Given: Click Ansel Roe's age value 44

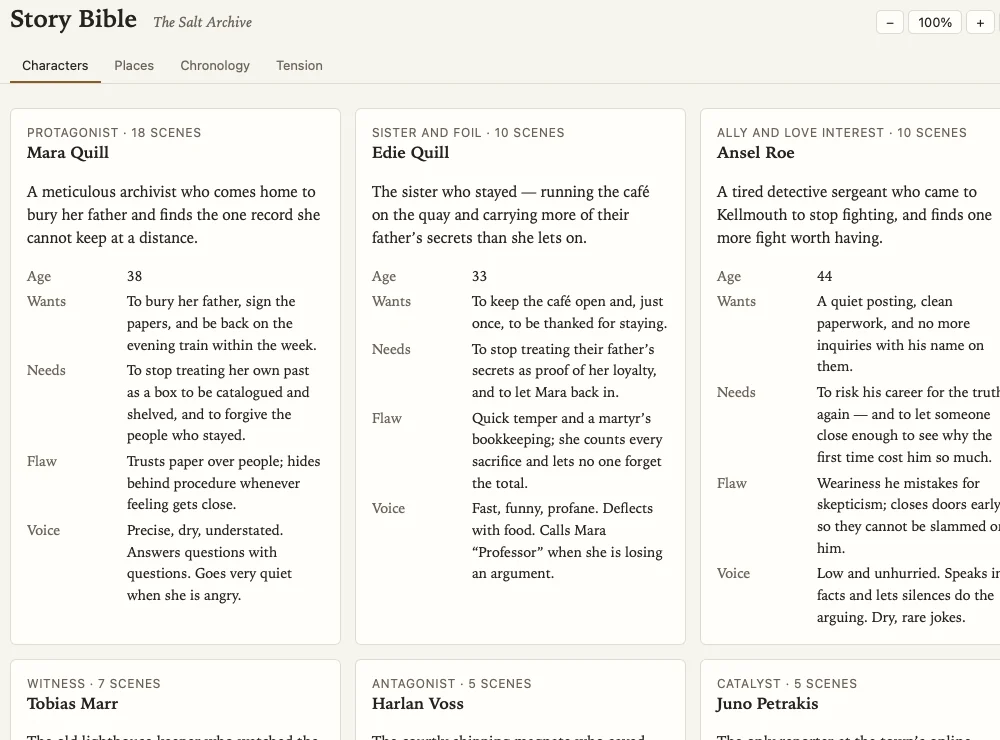Looking at the screenshot, I should pos(825,276).
